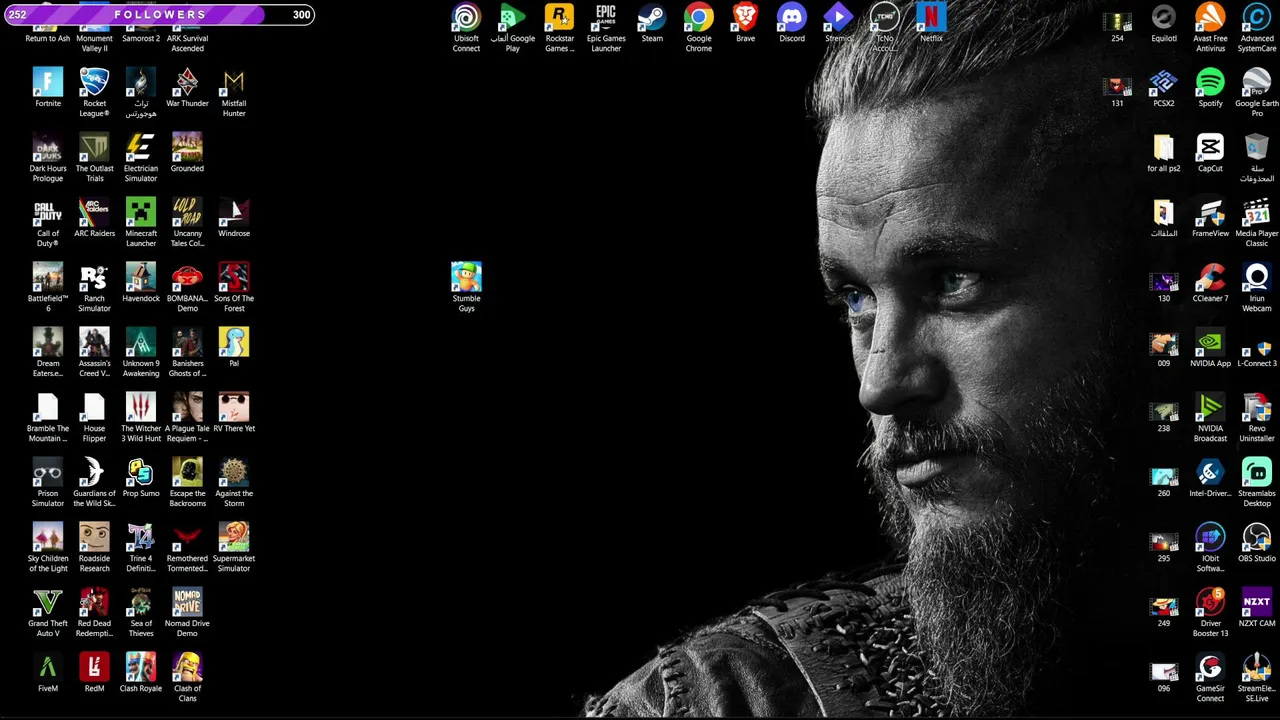Viewport: 1280px width, 720px height.
Task: Select the video file named 254
Action: point(1117,22)
